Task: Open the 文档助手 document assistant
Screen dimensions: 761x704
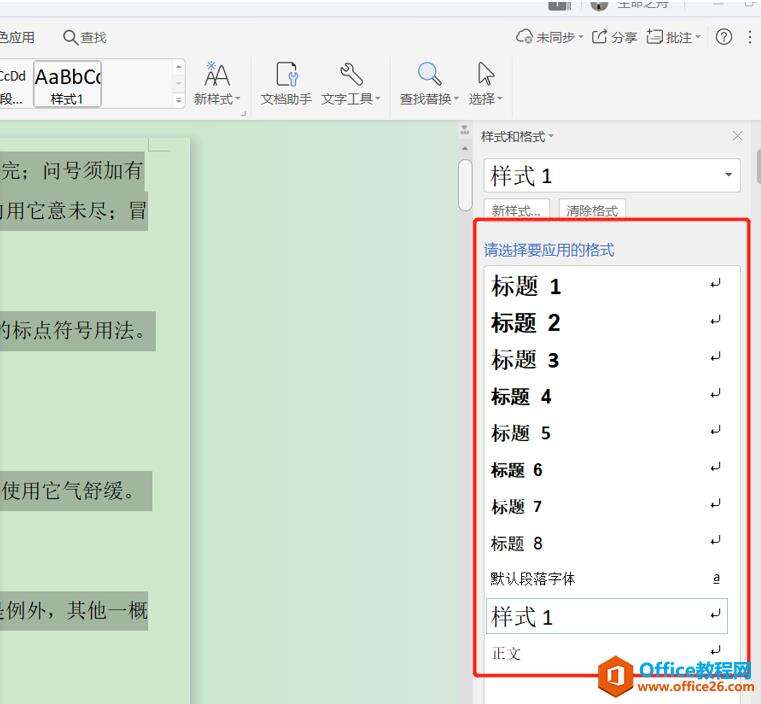Action: [286, 75]
